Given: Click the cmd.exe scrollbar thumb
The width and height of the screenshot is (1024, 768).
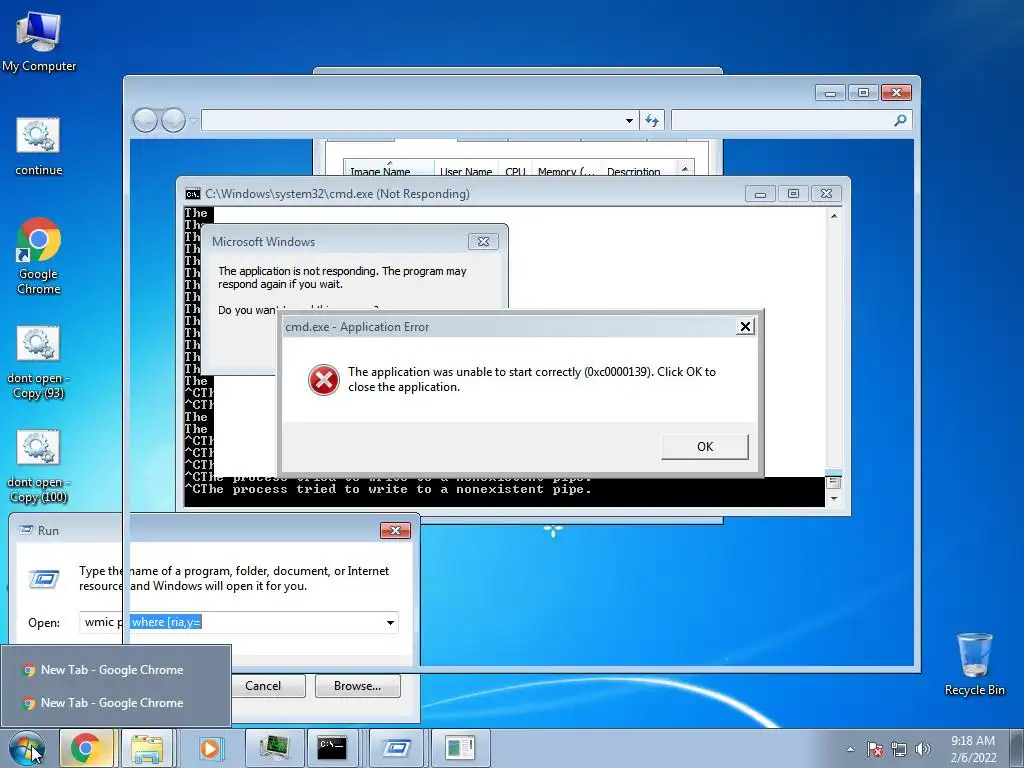Looking at the screenshot, I should [x=834, y=483].
